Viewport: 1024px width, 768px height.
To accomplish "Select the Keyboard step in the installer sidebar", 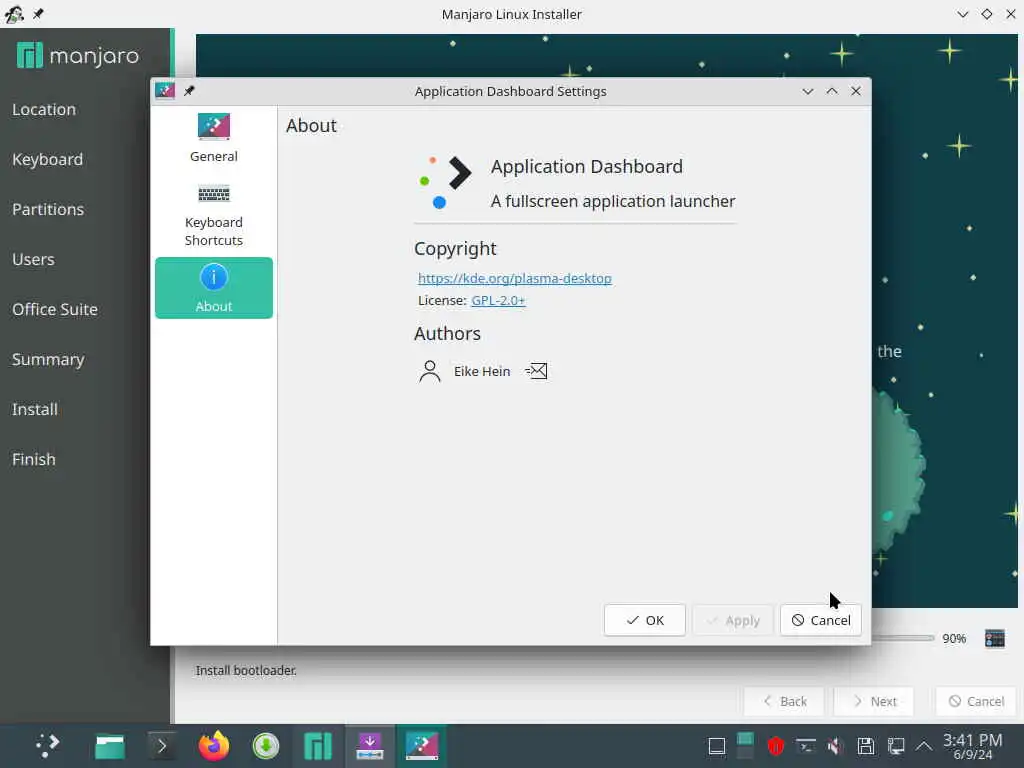I will coord(48,159).
